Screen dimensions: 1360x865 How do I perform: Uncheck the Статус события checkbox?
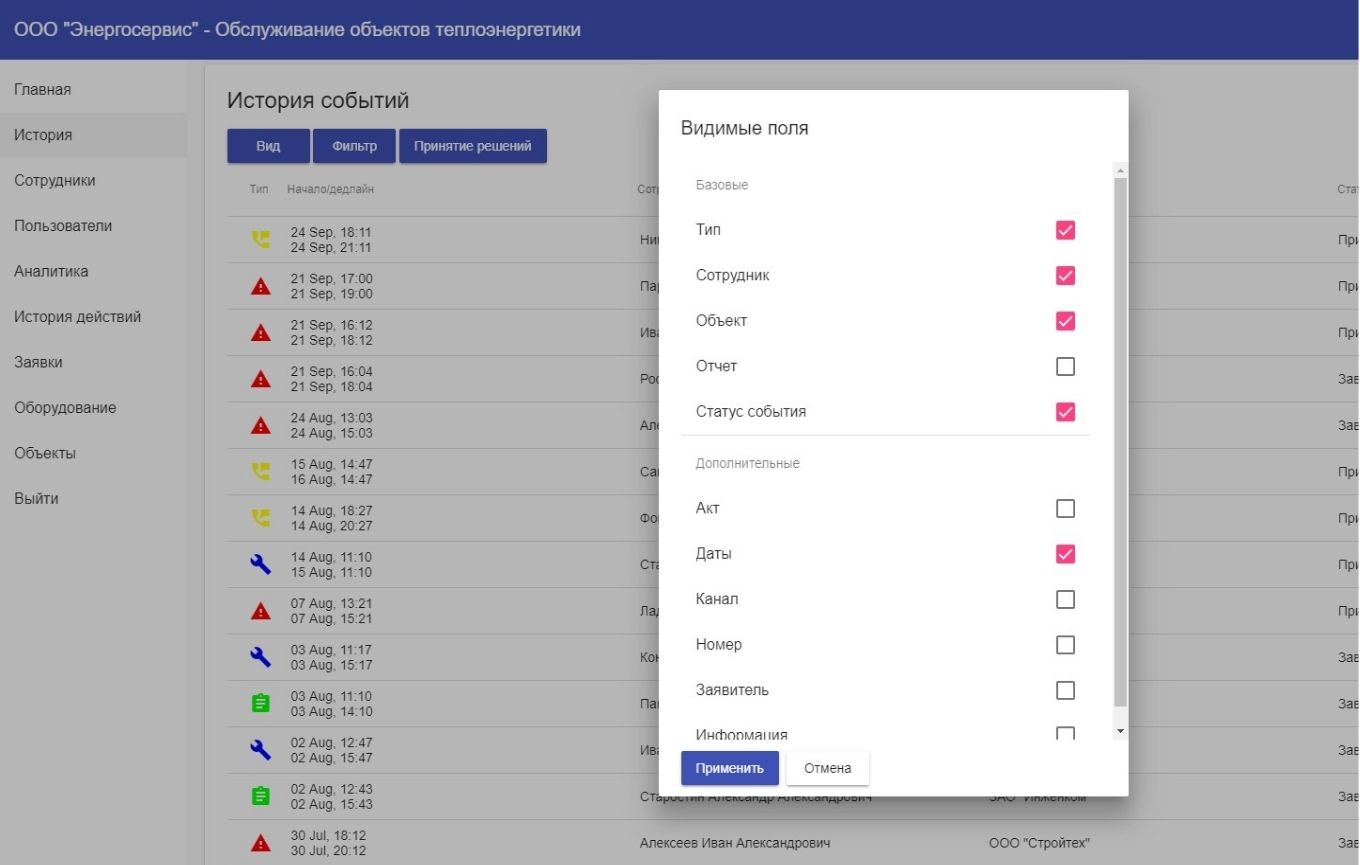[x=1065, y=411]
